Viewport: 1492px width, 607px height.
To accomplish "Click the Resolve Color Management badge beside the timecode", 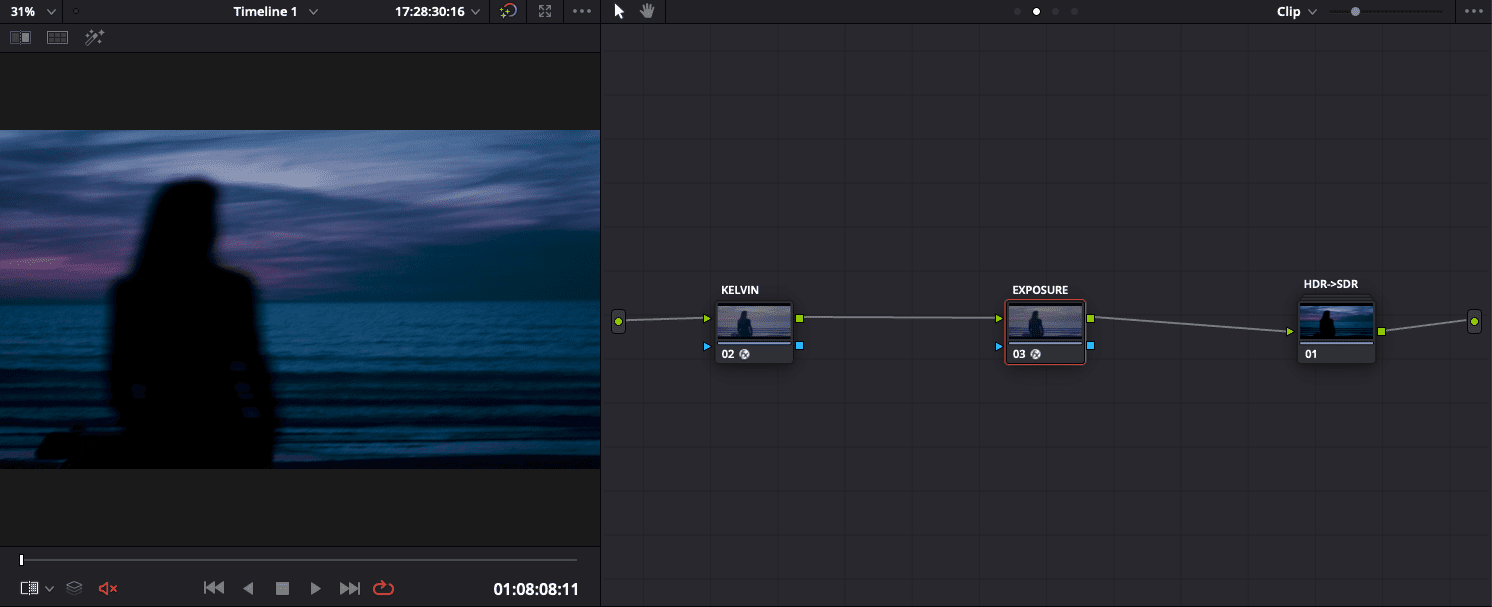I will click(508, 11).
